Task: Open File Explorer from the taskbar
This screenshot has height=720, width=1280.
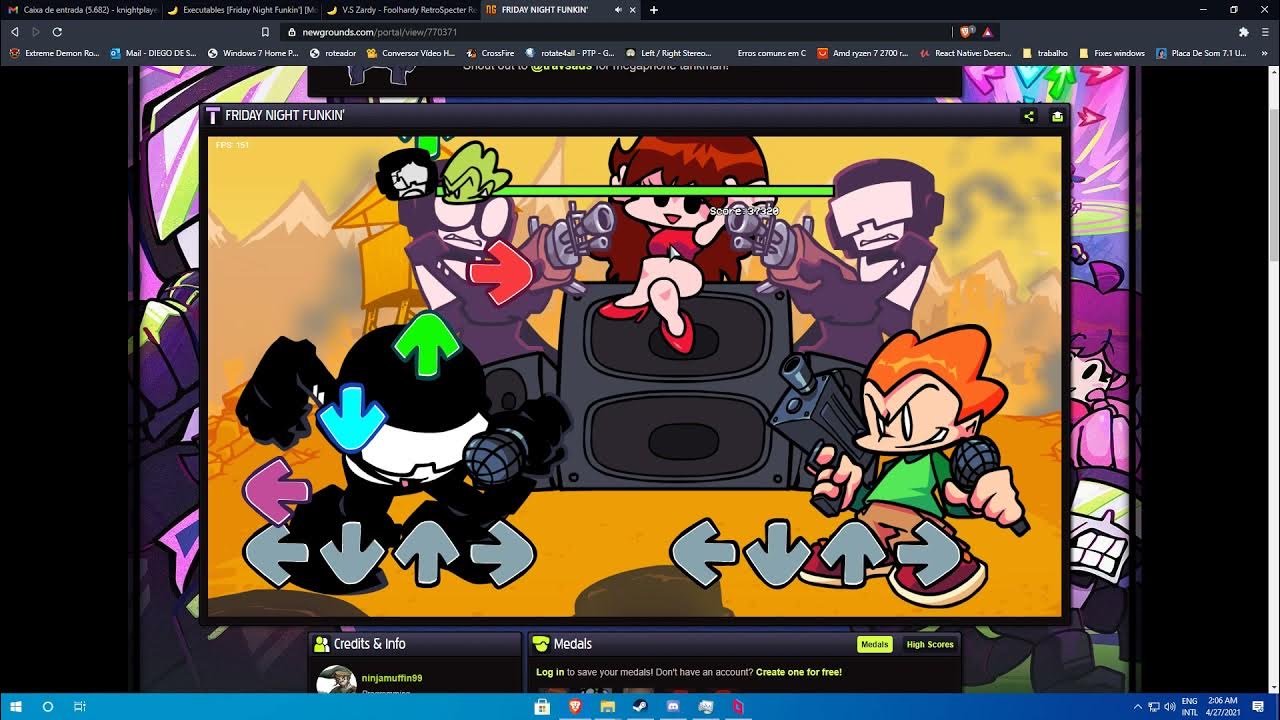Action: [607, 706]
